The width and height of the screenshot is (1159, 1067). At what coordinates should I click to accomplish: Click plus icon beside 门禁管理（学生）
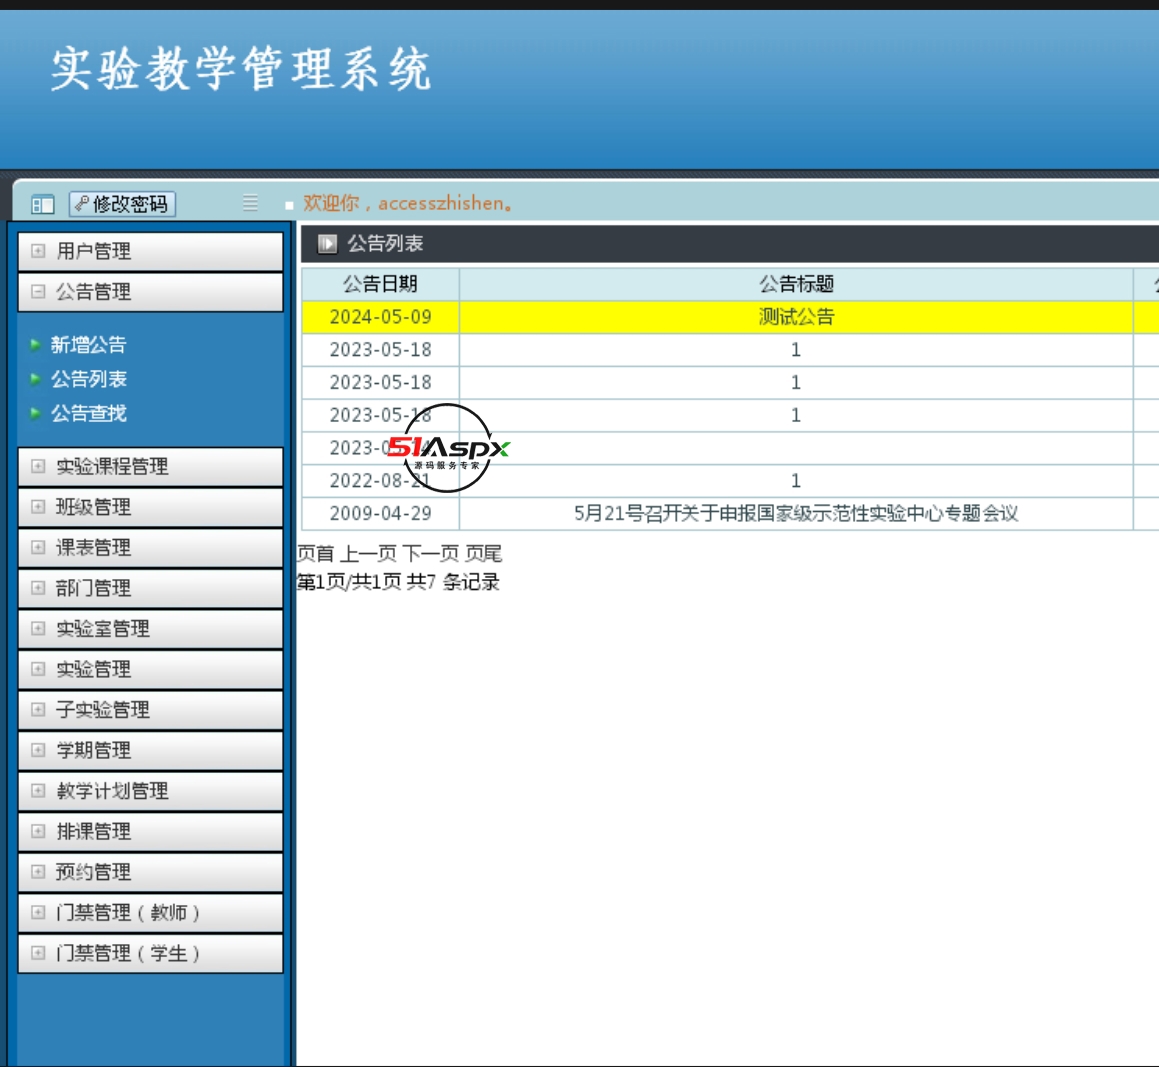tap(38, 953)
